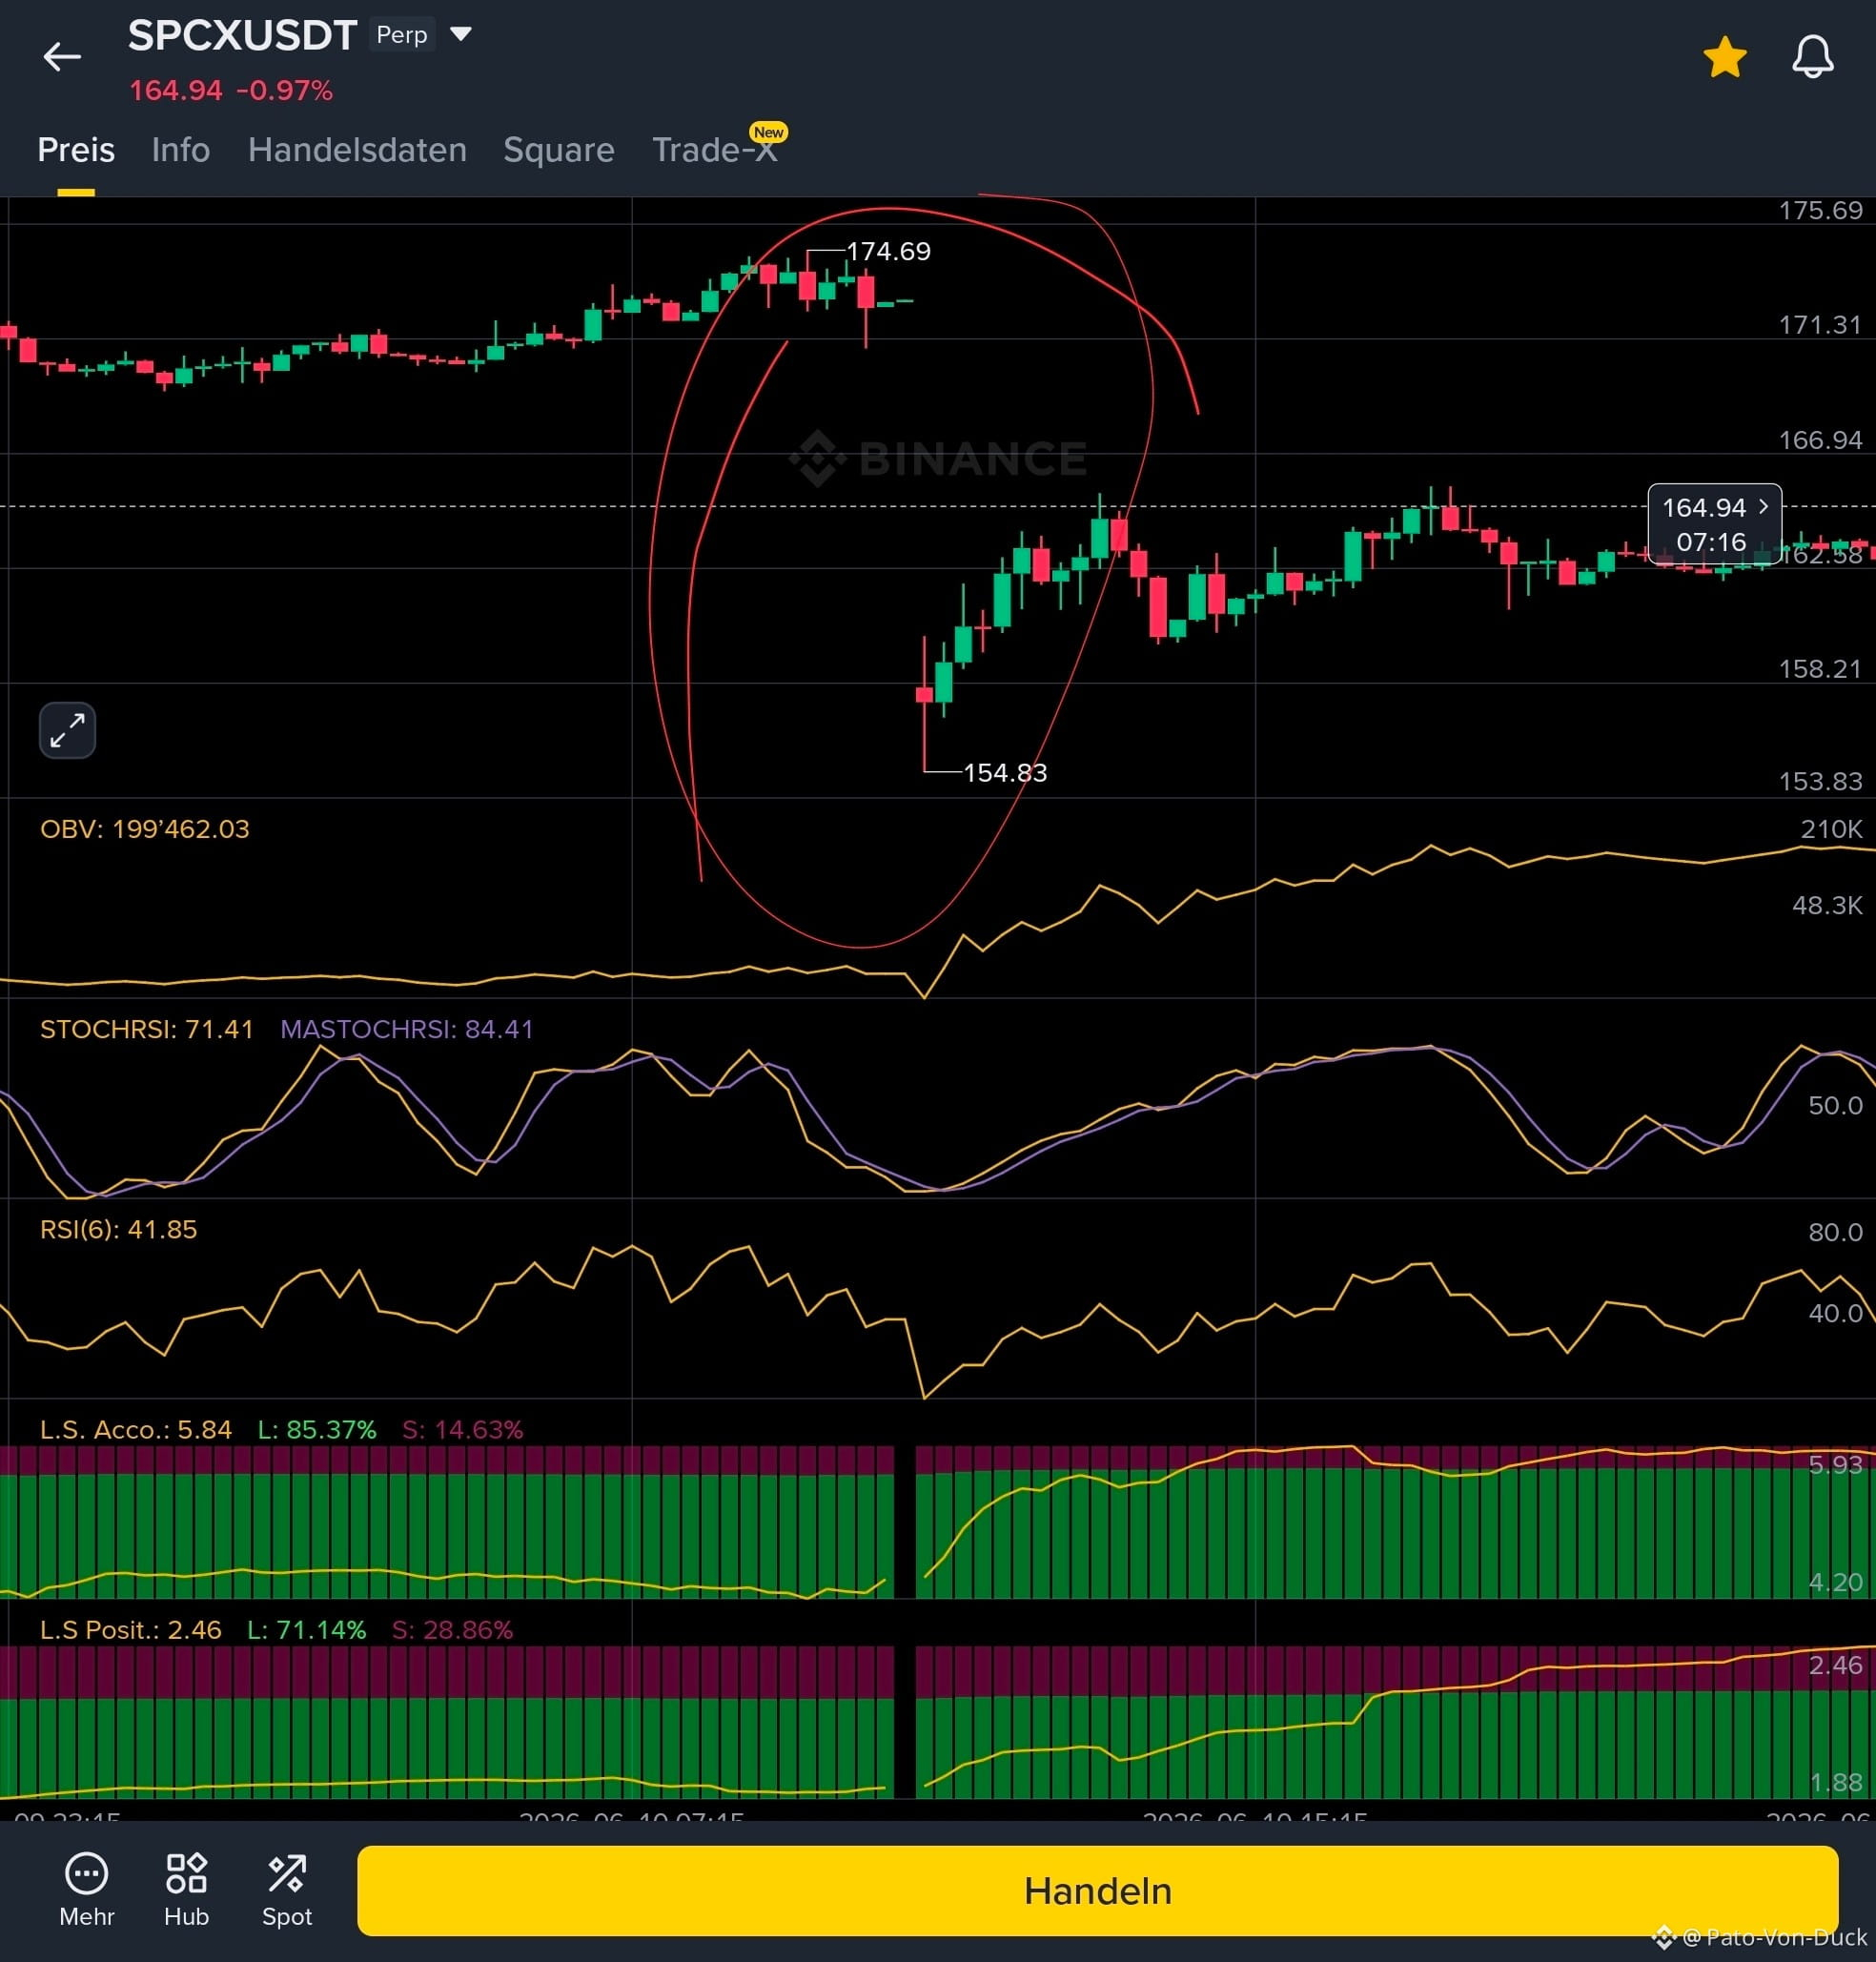Expand chart to fullscreen

(68, 730)
